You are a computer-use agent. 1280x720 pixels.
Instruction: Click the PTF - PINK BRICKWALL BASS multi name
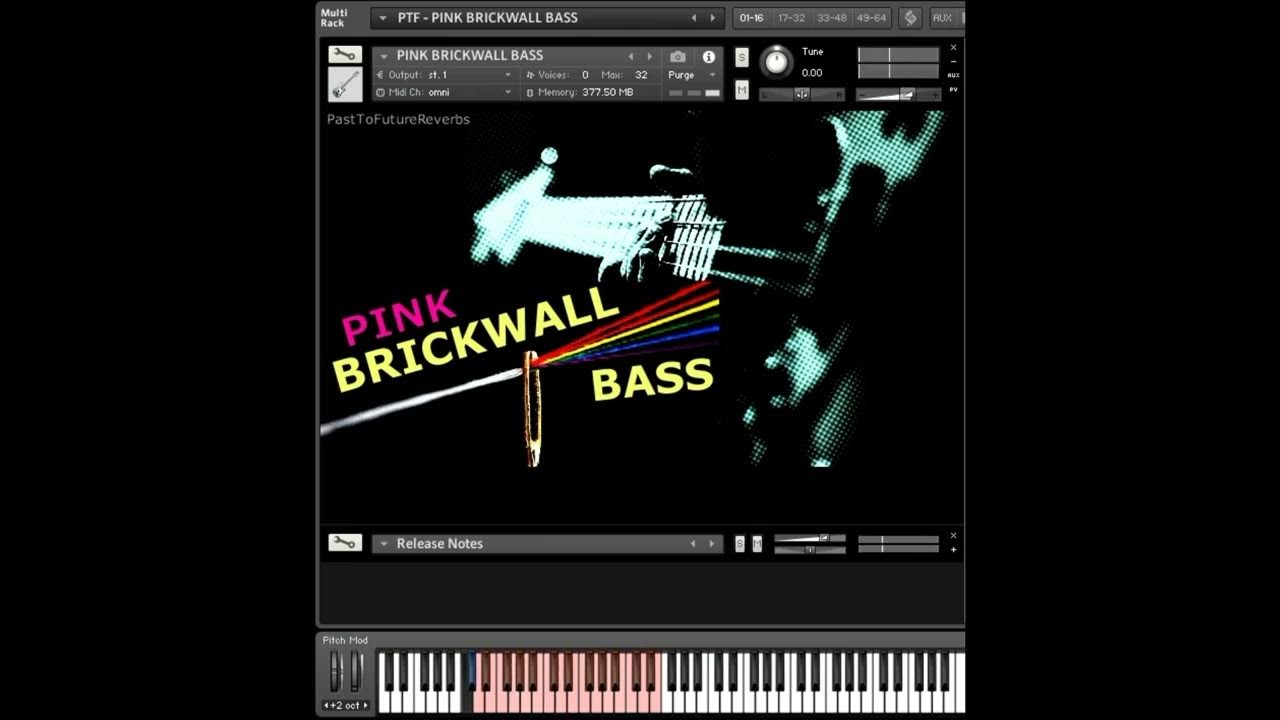tap(487, 18)
